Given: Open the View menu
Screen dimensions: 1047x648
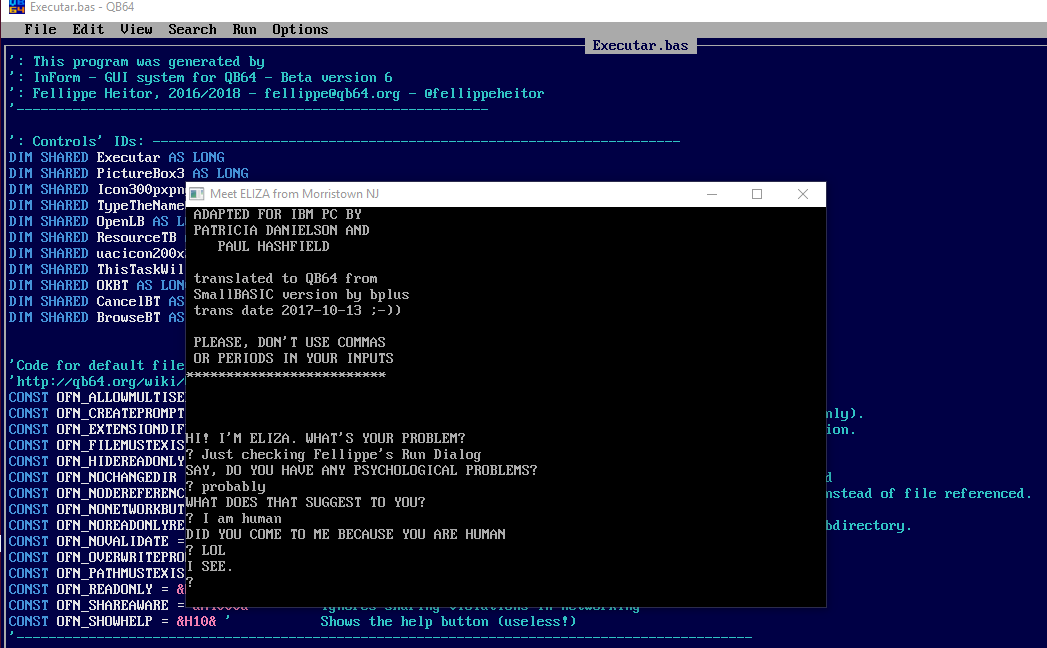Looking at the screenshot, I should (136, 29).
